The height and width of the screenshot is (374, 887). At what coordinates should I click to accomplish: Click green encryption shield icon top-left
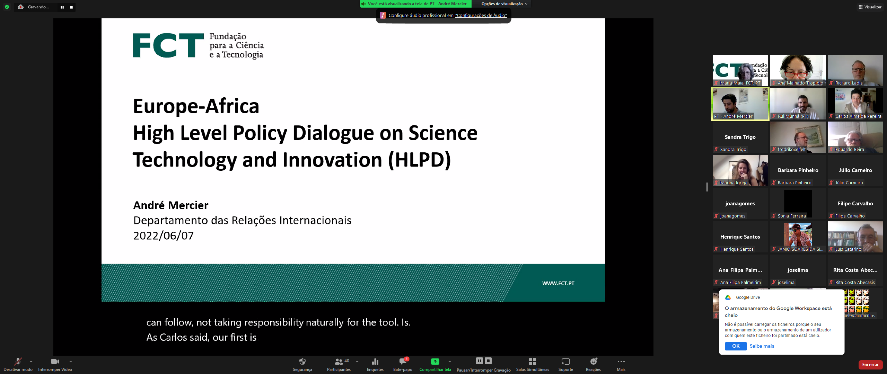(7, 7)
